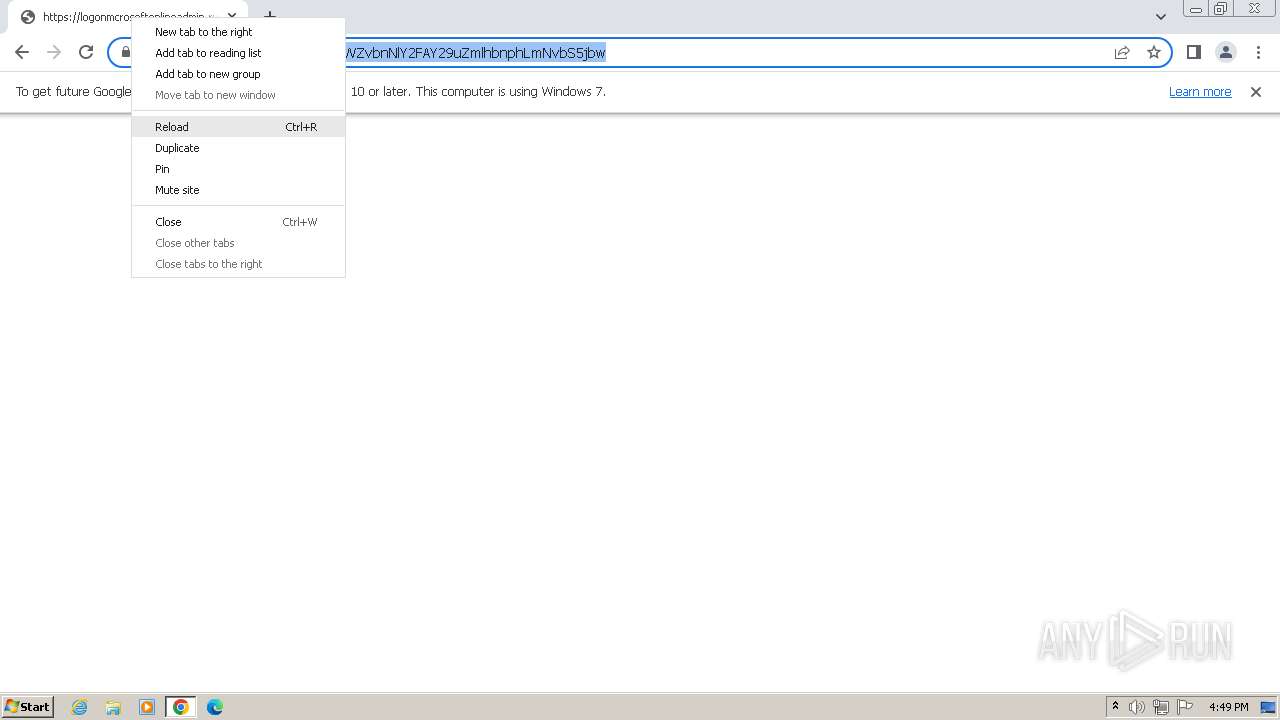Image resolution: width=1280 pixels, height=720 pixels.
Task: Open File Explorer from the taskbar
Action: (113, 707)
